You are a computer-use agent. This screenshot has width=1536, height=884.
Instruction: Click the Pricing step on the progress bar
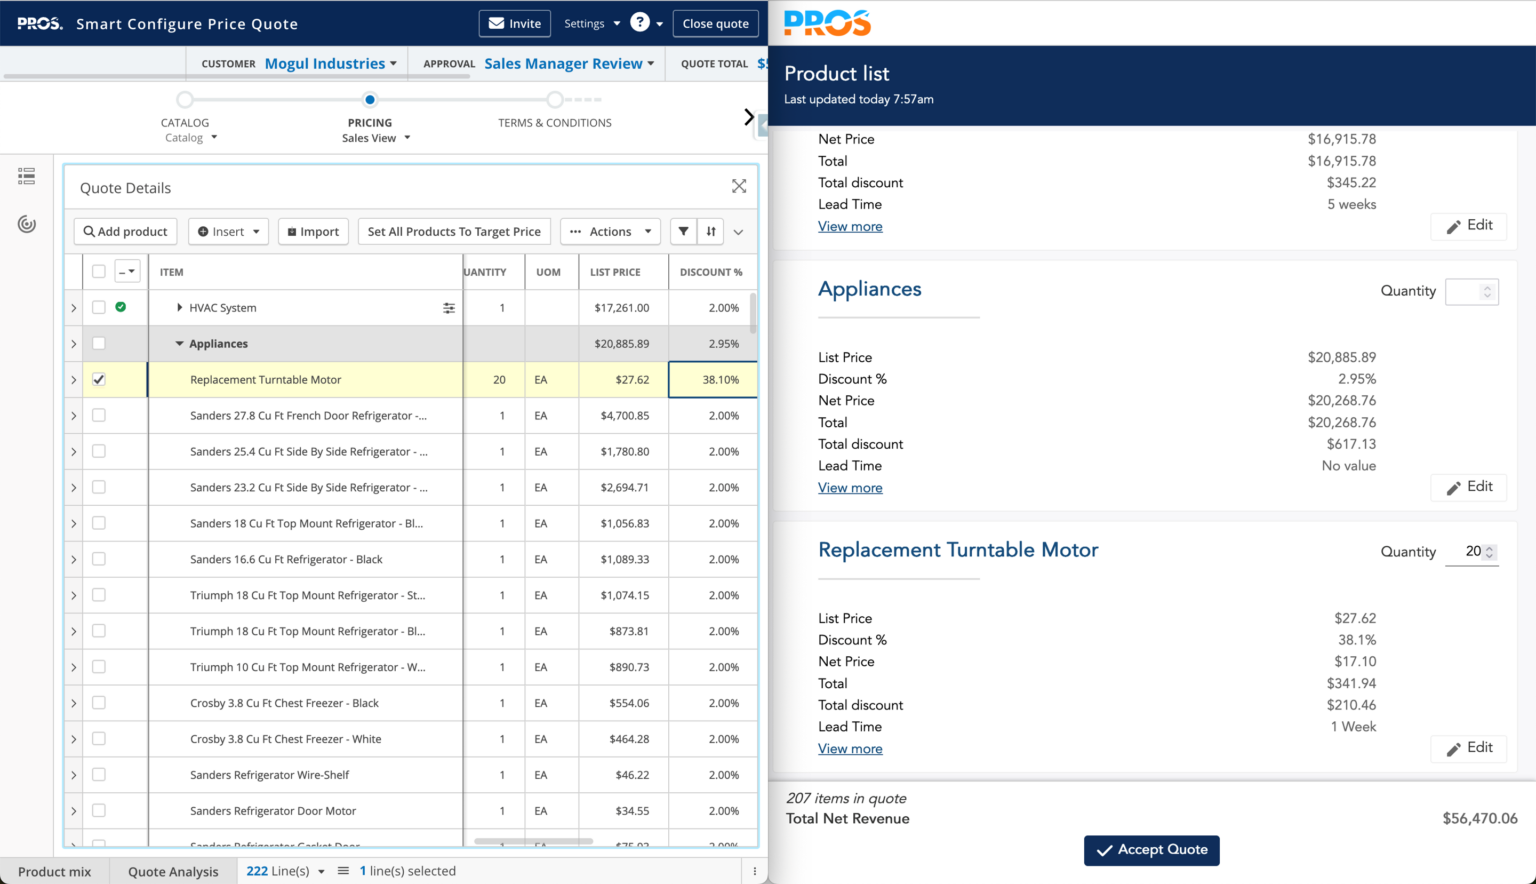[x=370, y=99]
